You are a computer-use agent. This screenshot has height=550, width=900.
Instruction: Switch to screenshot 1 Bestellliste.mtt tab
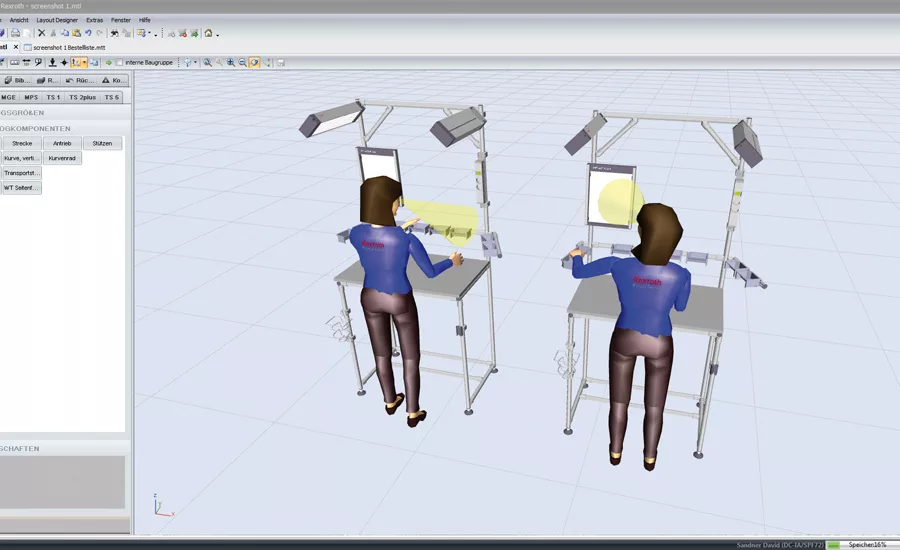tap(64, 48)
